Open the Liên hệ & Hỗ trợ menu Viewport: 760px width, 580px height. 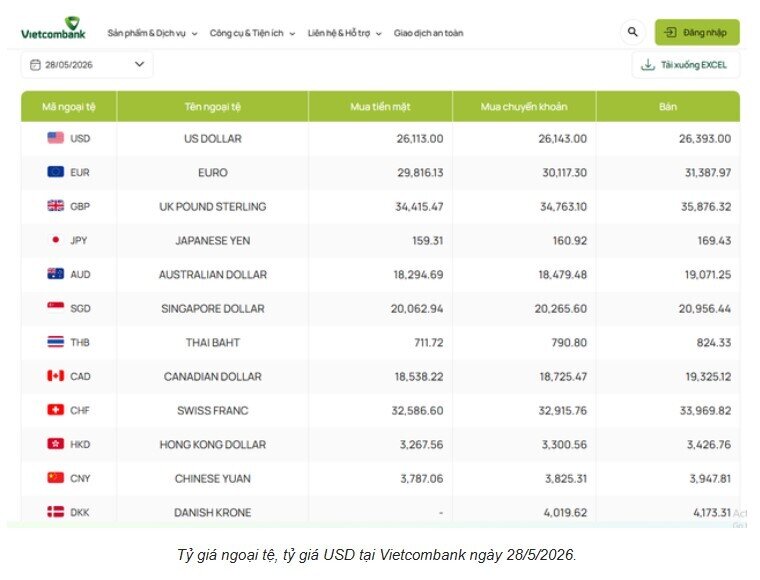(339, 33)
